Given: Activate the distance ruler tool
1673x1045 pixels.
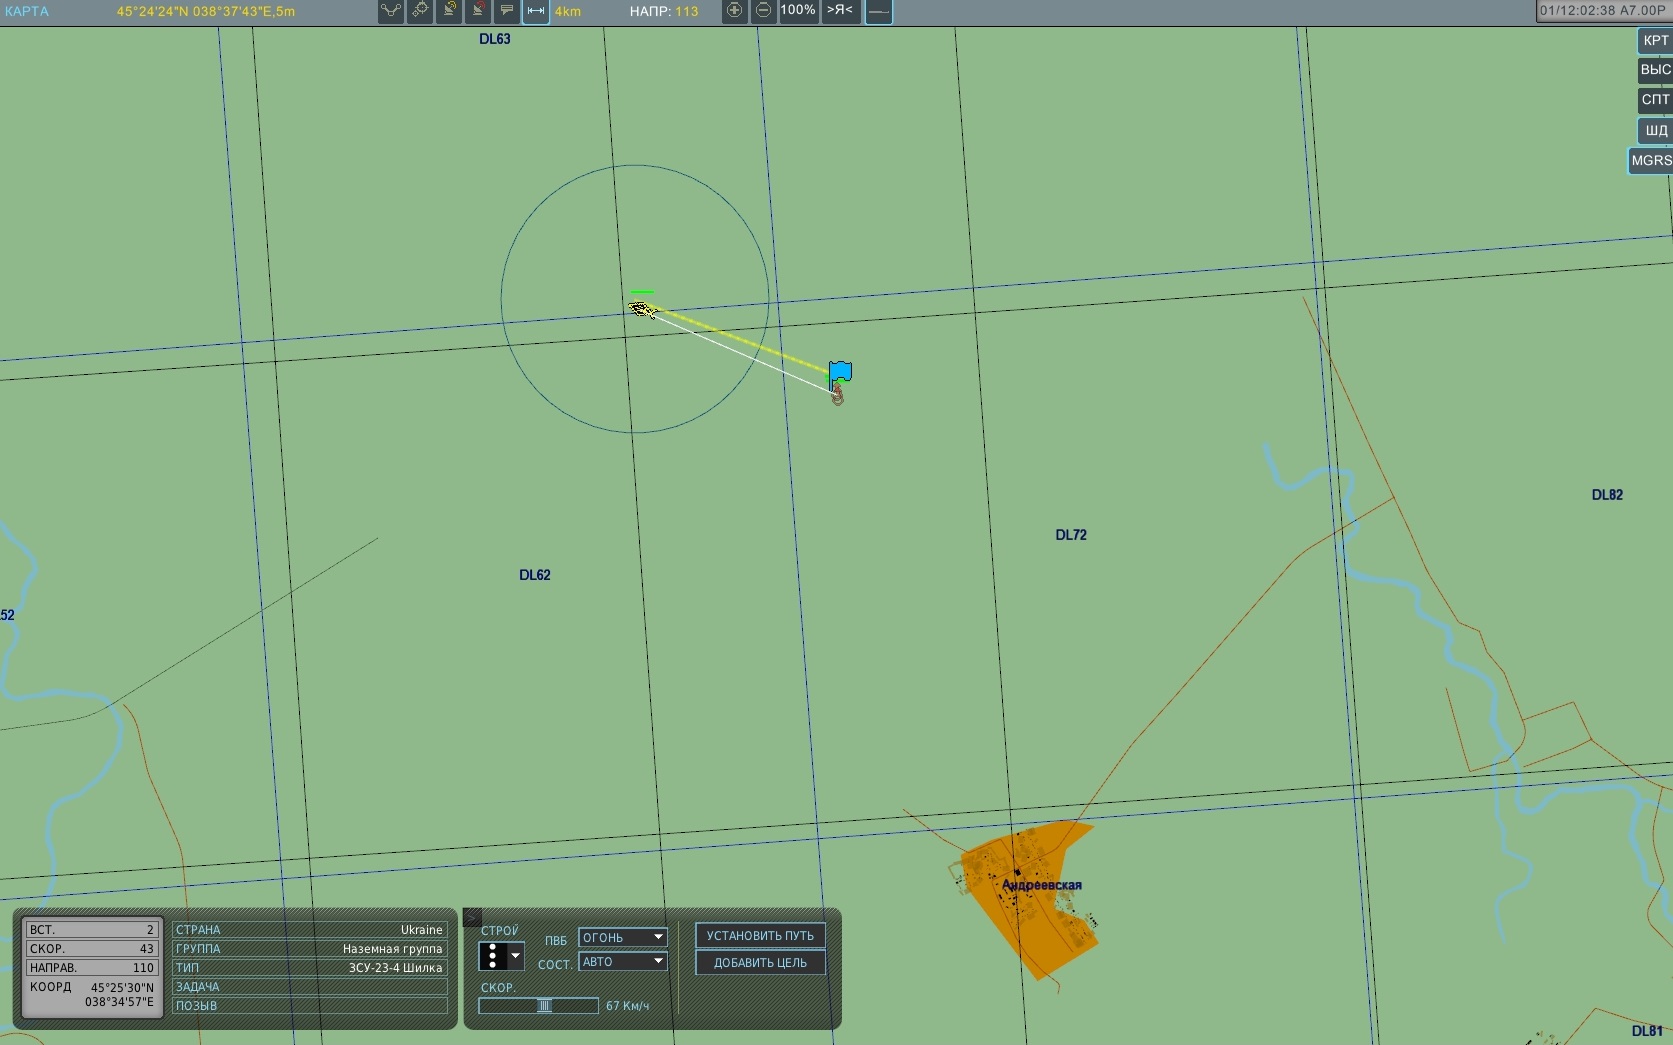Looking at the screenshot, I should point(536,11).
